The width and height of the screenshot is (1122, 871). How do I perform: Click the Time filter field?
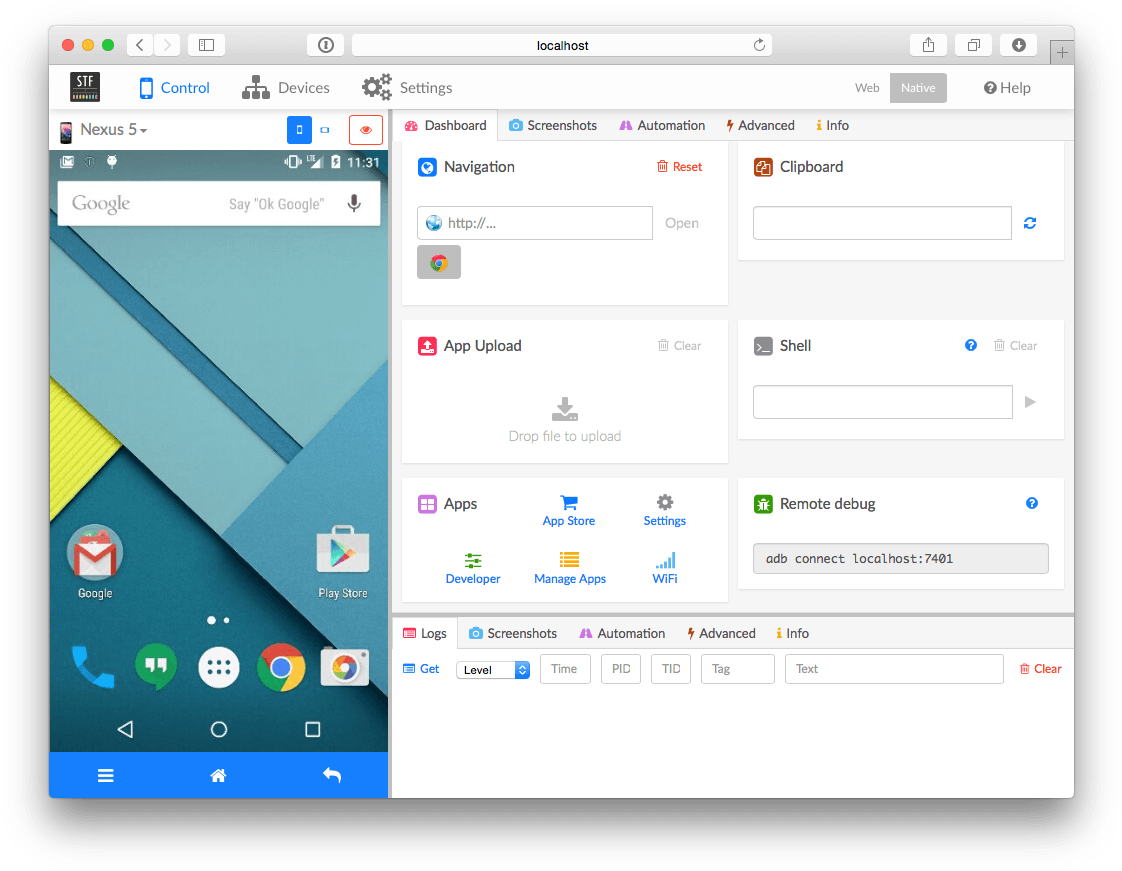click(565, 668)
